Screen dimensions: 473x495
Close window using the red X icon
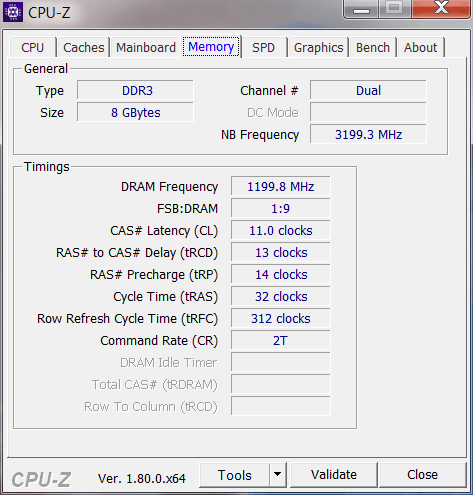pos(441,8)
